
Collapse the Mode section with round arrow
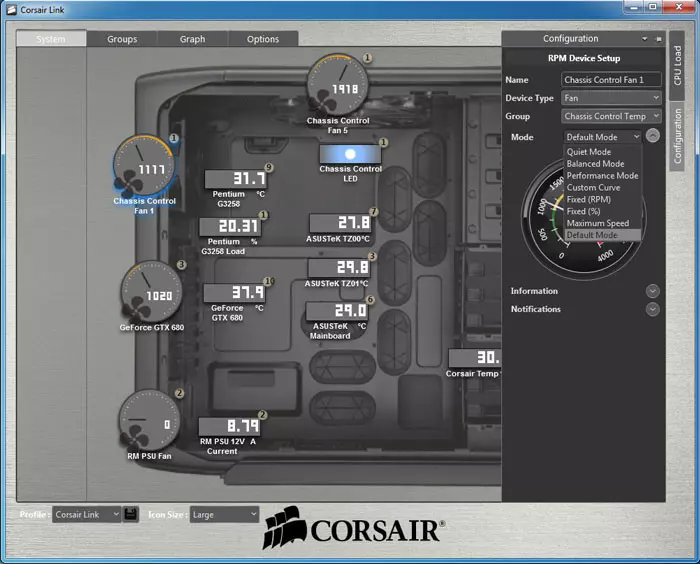[x=653, y=136]
